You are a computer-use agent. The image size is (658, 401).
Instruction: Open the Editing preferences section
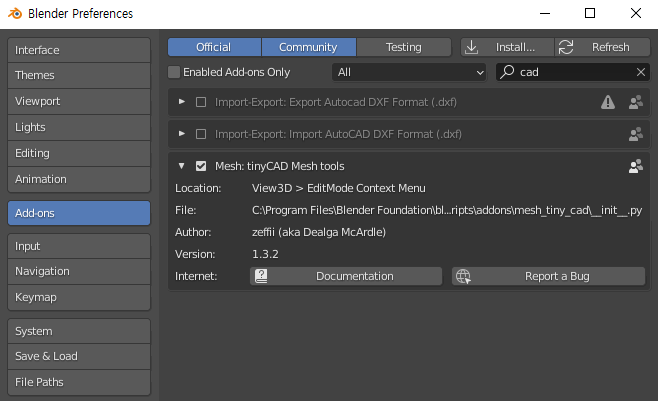coord(79,154)
